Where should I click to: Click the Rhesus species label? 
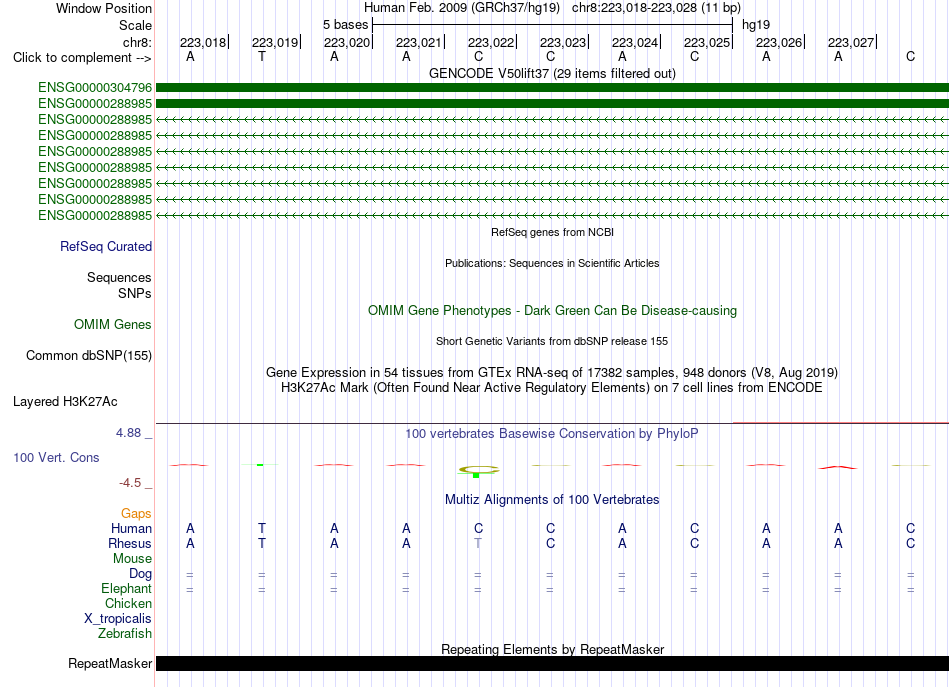[130, 544]
